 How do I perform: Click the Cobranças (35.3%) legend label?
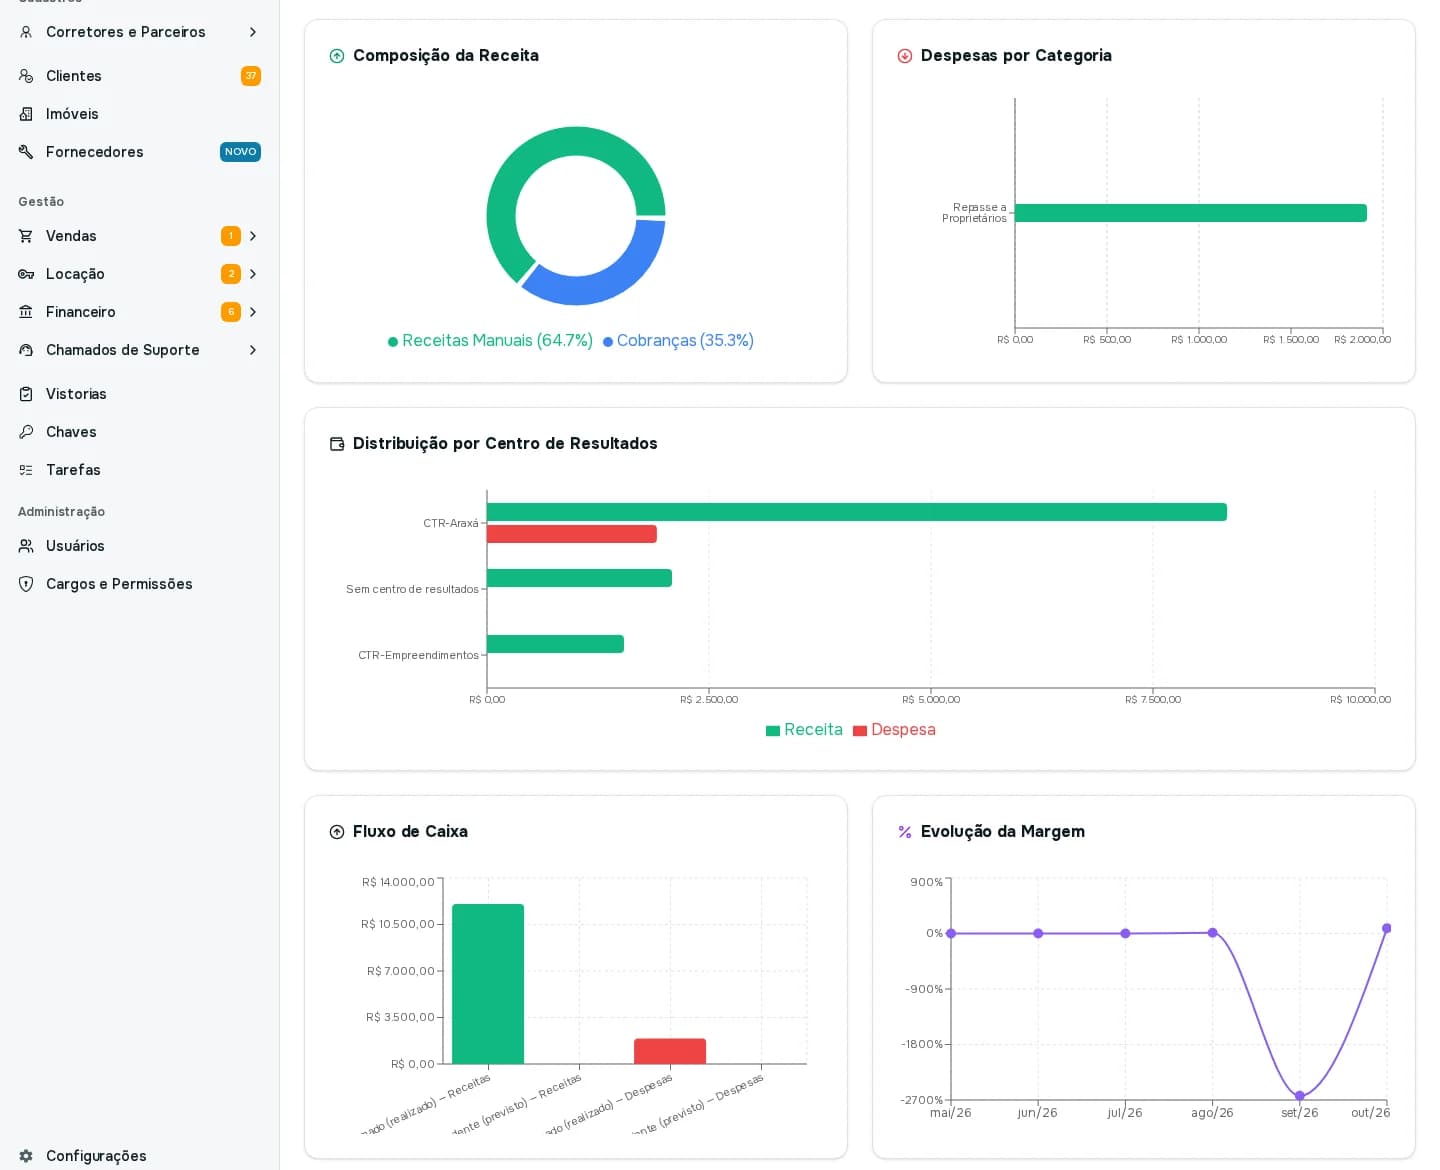[685, 341]
